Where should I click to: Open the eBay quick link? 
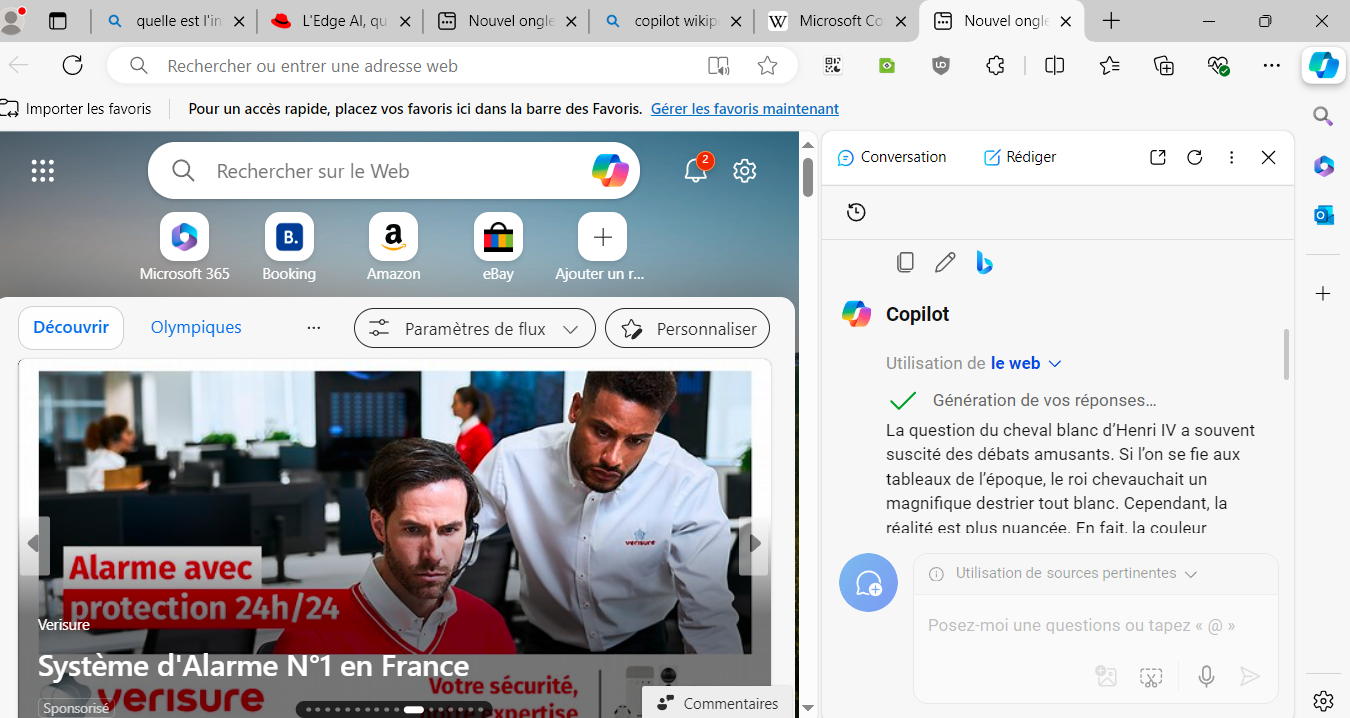click(498, 247)
